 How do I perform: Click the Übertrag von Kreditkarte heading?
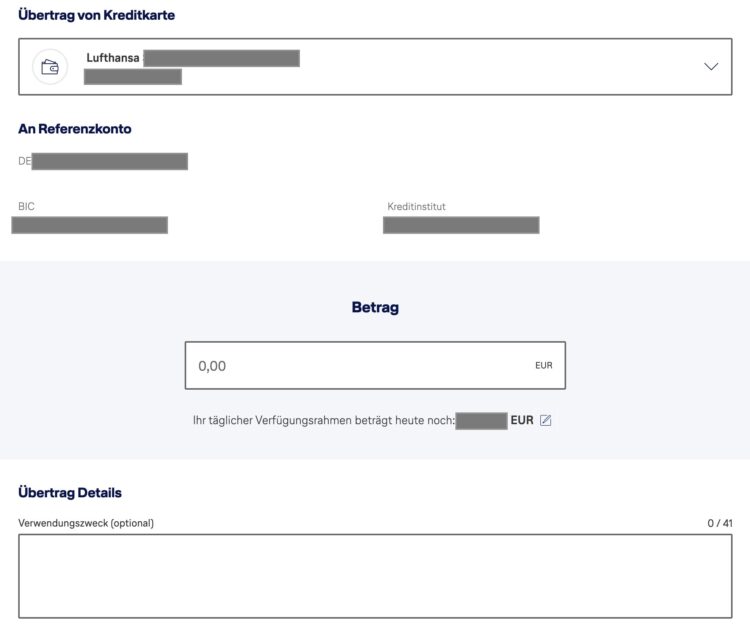pos(97,15)
